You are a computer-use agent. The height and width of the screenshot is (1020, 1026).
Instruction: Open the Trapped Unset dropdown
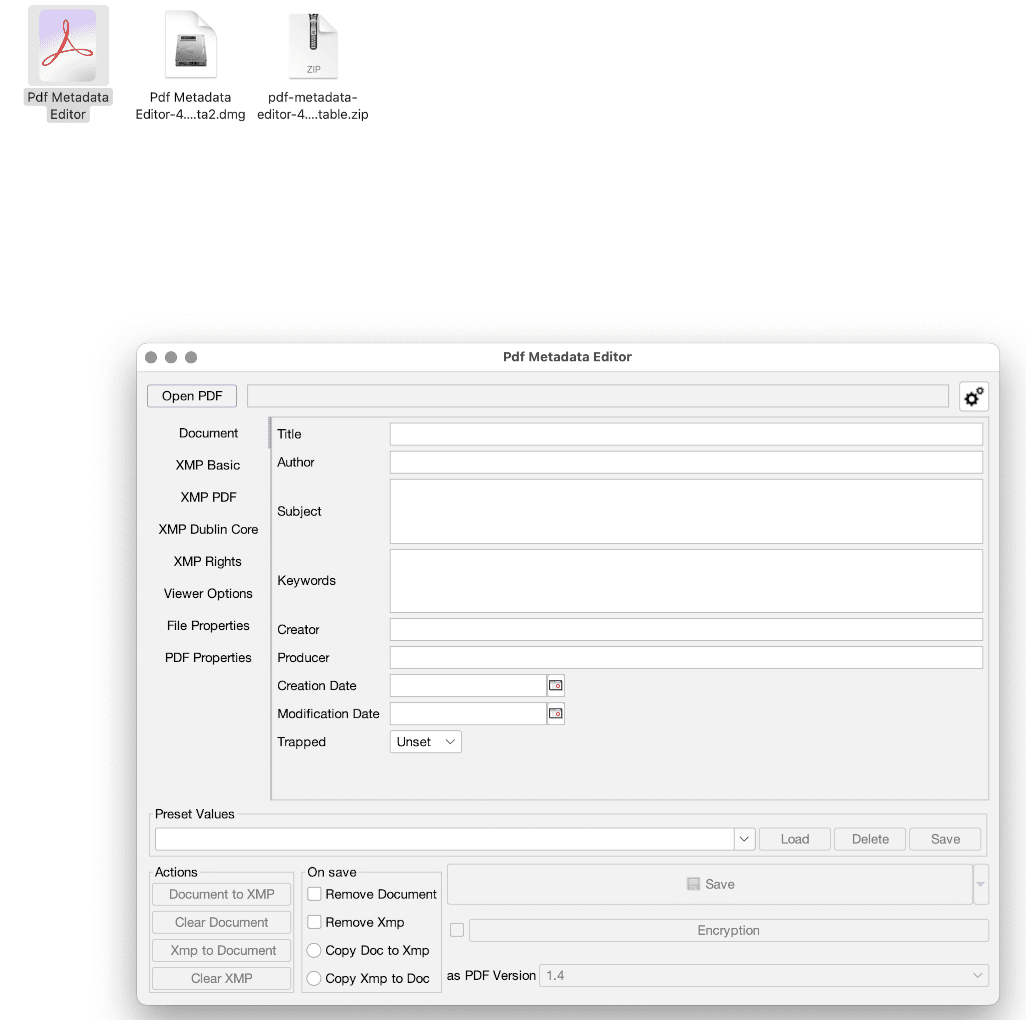point(425,742)
